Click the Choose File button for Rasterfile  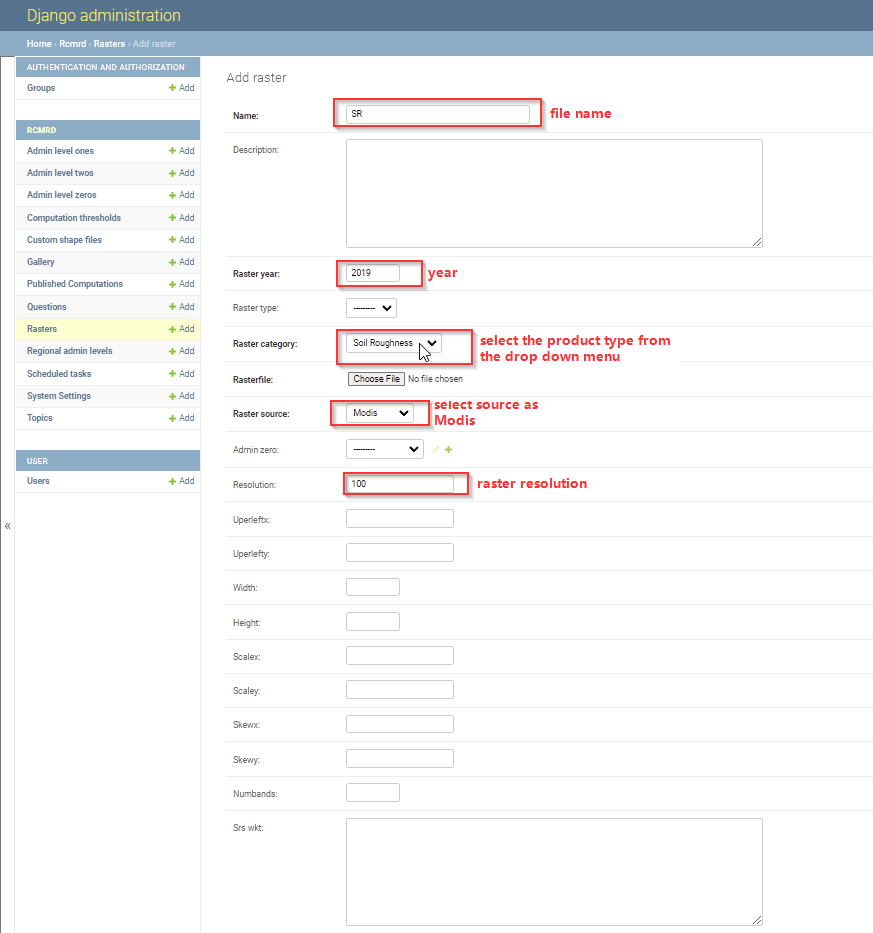tap(376, 379)
